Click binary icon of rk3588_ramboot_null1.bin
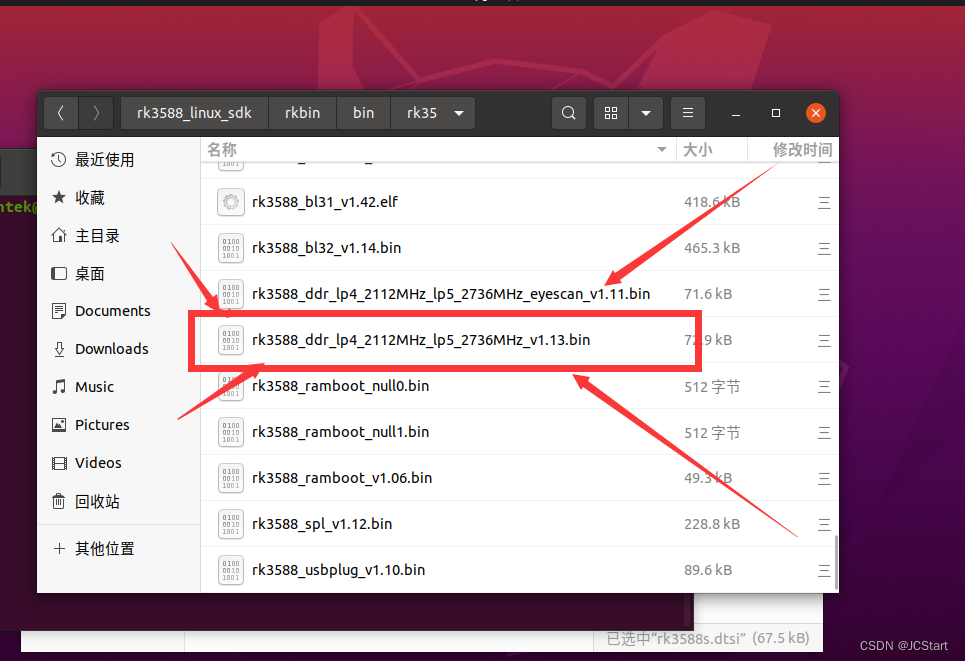The image size is (965, 661). tap(231, 432)
